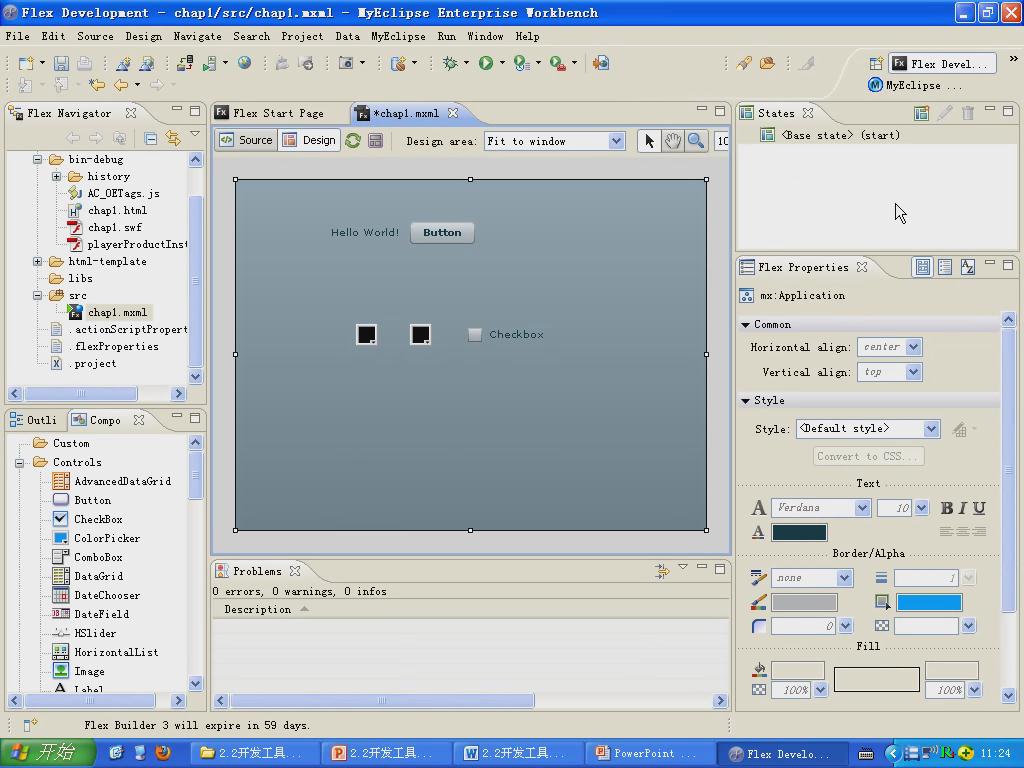Click the Refresh design view icon
1024x768 pixels.
coord(353,140)
